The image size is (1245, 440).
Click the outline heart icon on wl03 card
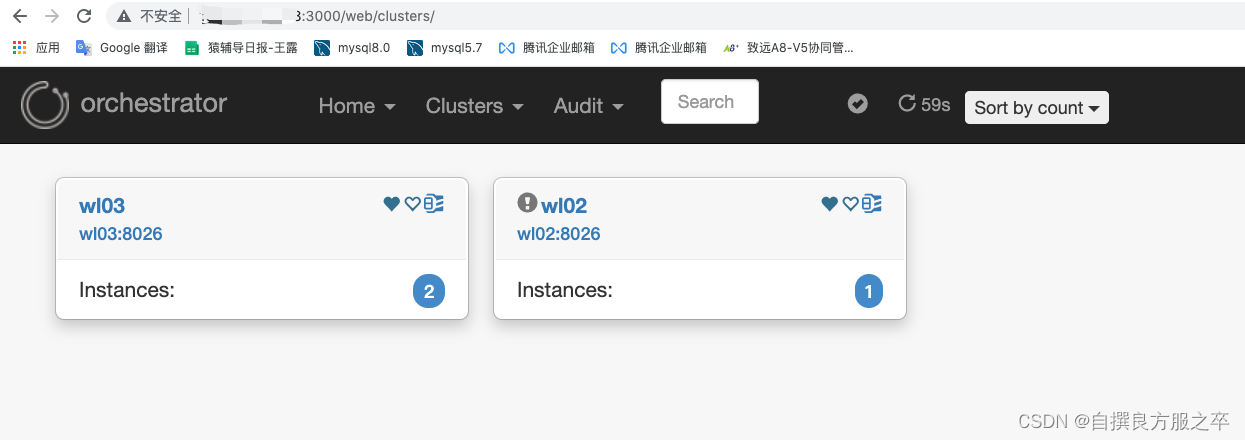(412, 203)
